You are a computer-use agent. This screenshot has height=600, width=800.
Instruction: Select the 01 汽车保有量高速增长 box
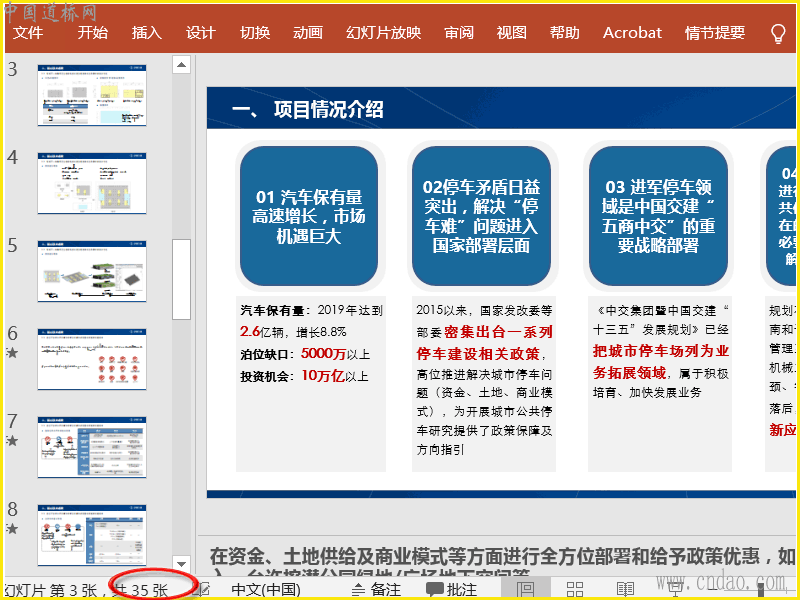309,216
